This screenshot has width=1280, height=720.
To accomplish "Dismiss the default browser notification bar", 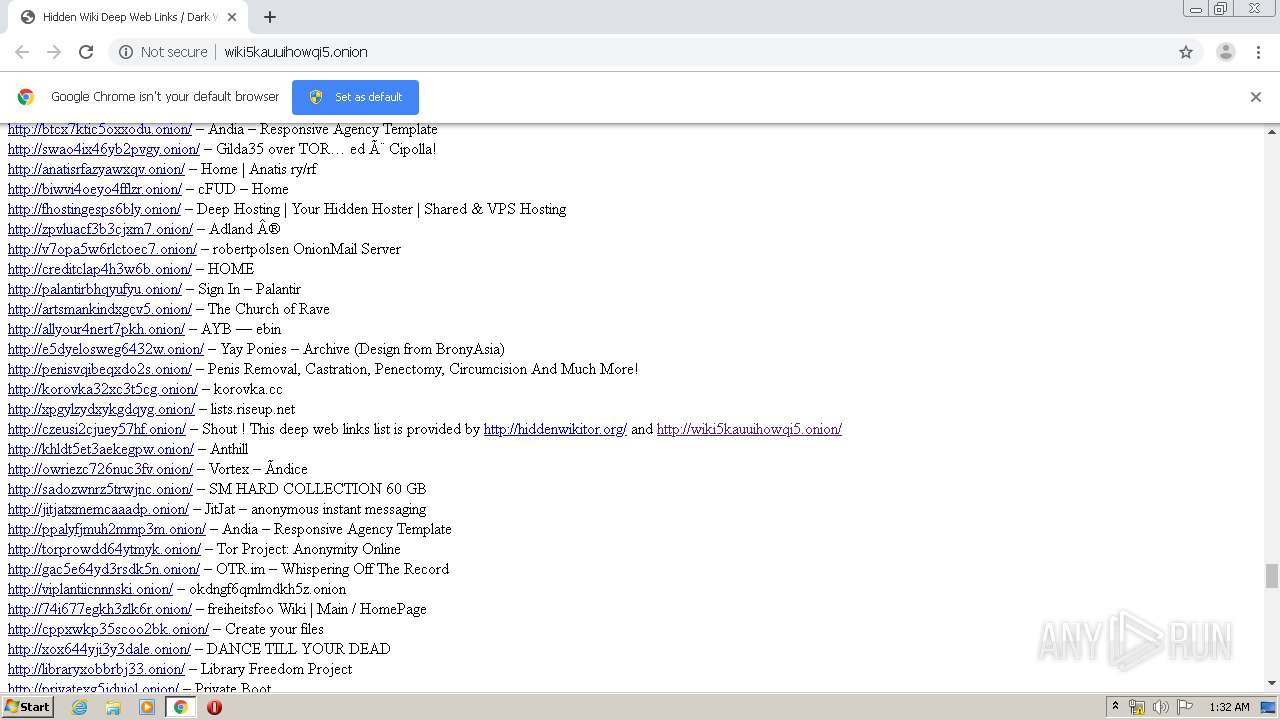I will [x=1256, y=97].
